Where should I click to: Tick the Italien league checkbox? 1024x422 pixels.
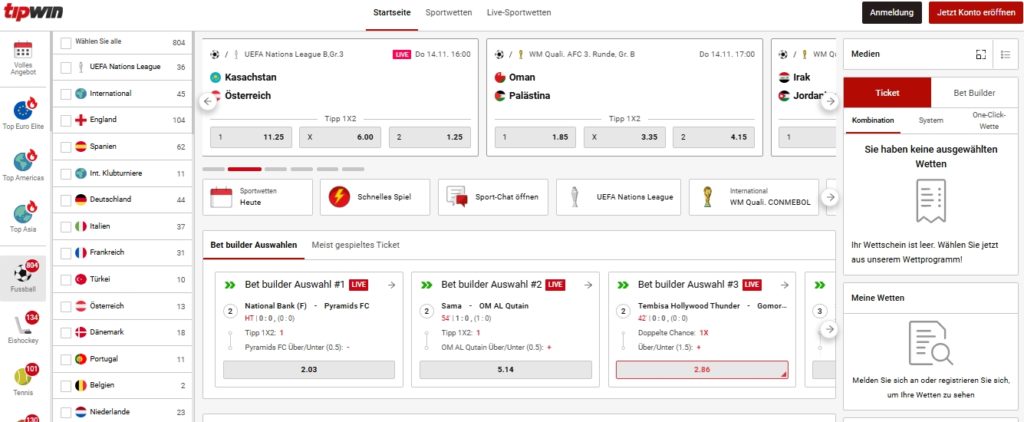pos(65,227)
